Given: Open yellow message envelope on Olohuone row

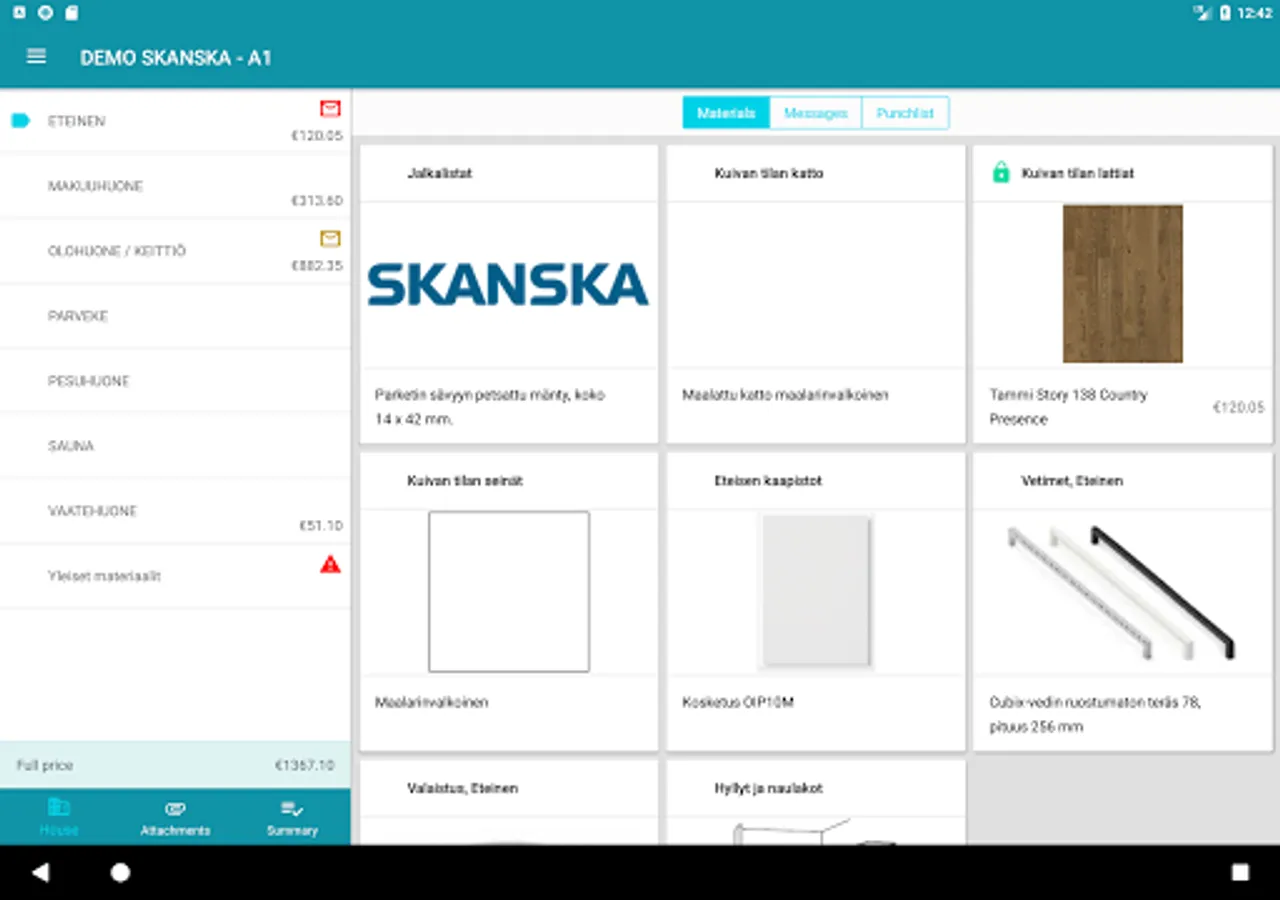Looking at the screenshot, I should tap(330, 239).
